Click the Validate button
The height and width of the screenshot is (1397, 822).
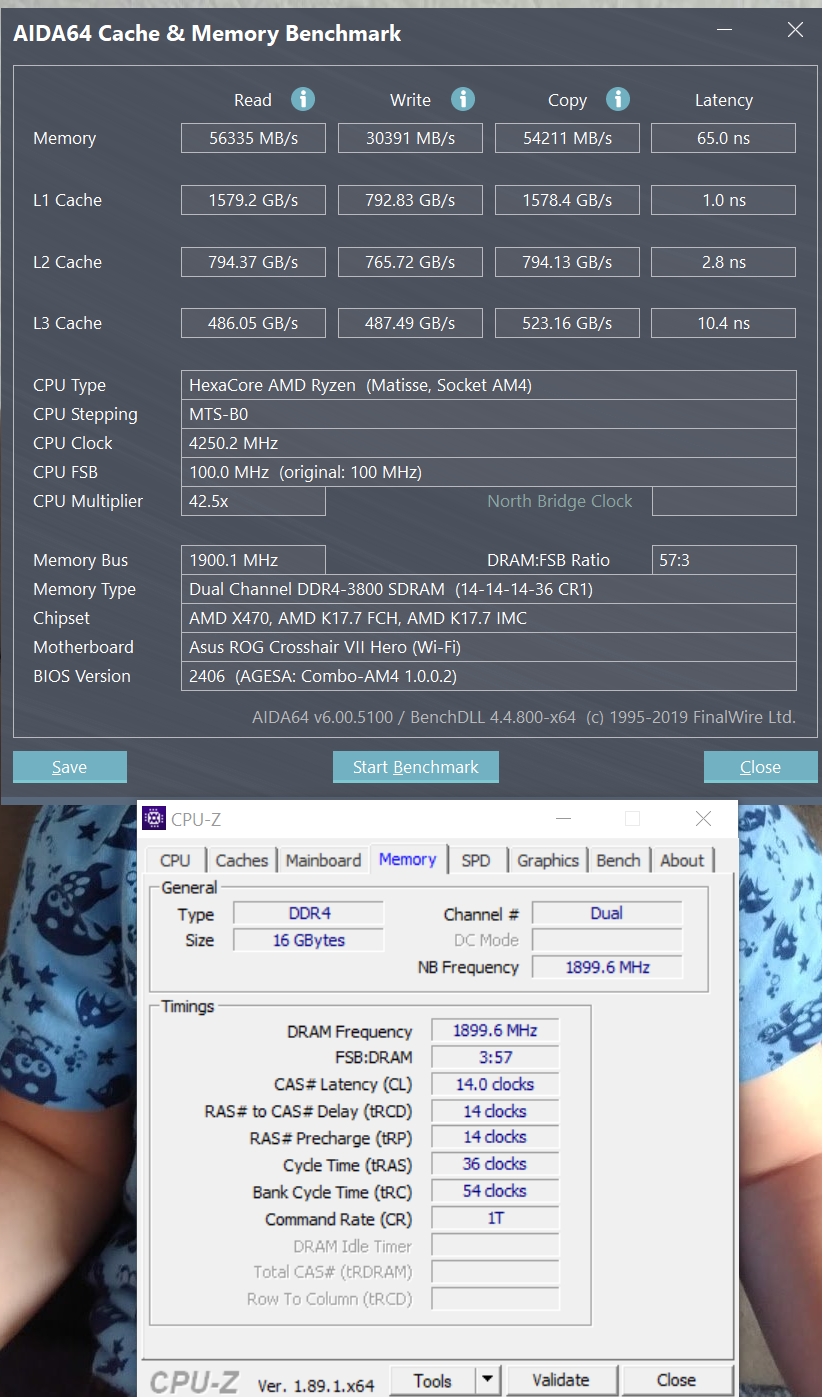coord(561,1380)
